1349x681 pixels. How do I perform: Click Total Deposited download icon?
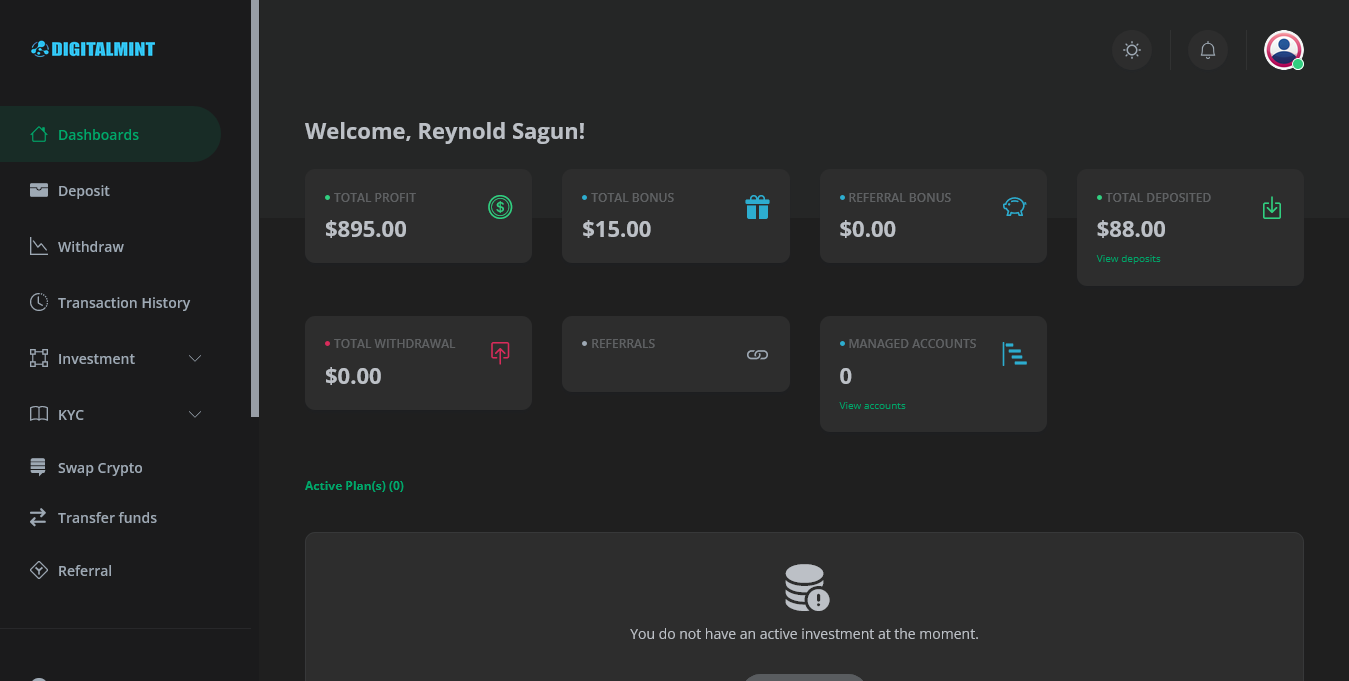[x=1271, y=208]
